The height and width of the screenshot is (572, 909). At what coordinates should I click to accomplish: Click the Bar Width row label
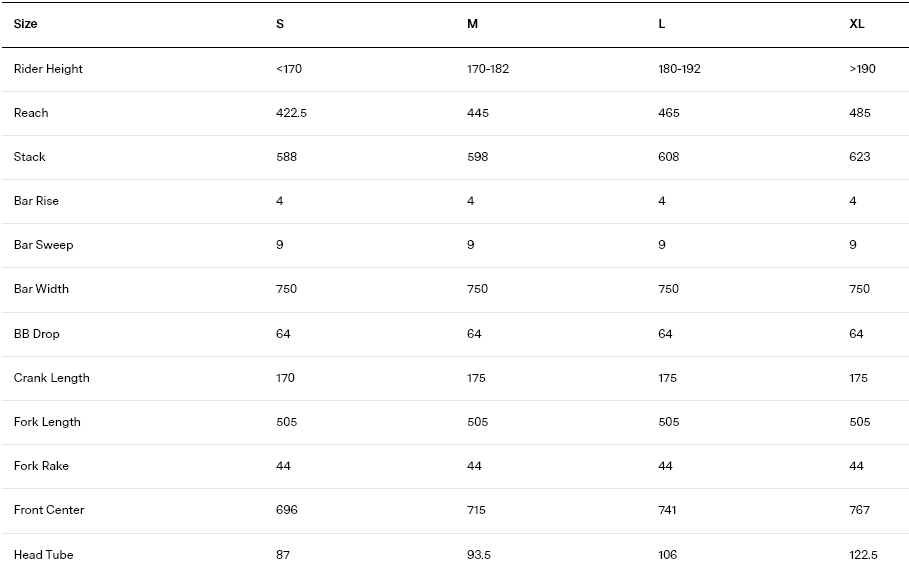coord(41,289)
